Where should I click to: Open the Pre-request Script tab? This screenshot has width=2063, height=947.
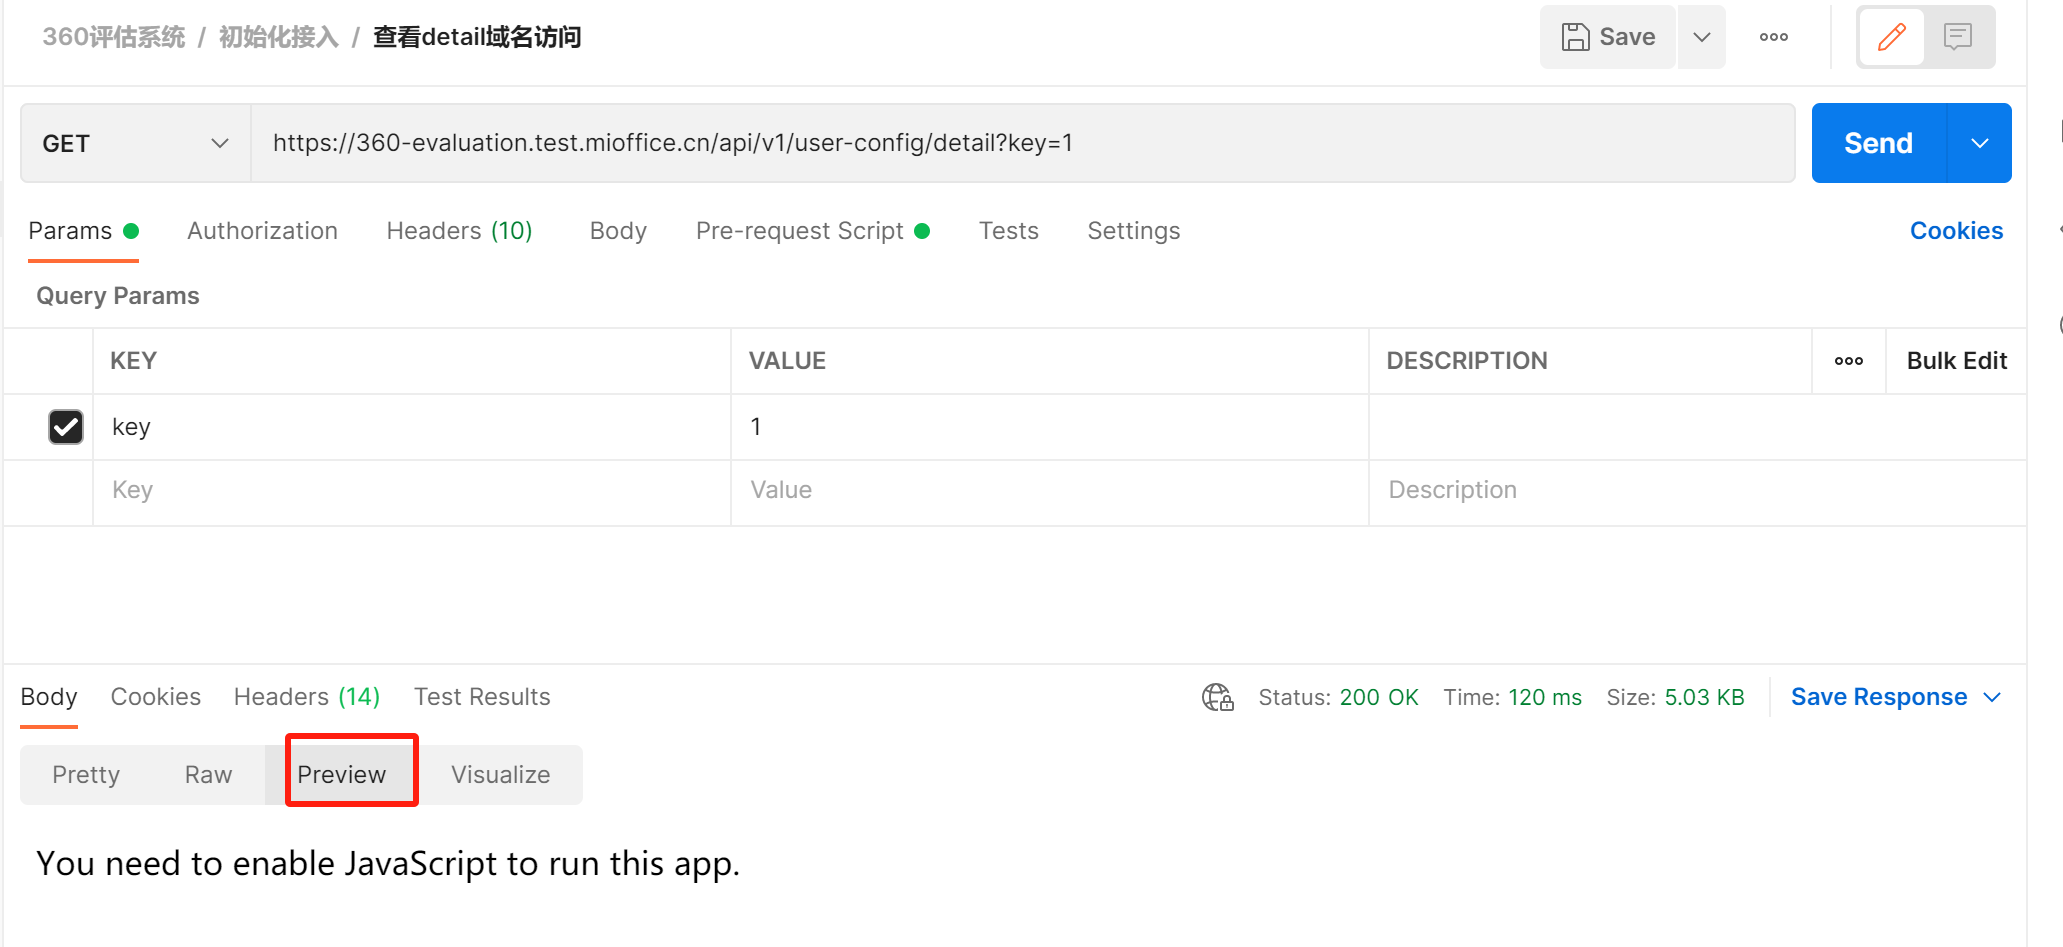(812, 231)
